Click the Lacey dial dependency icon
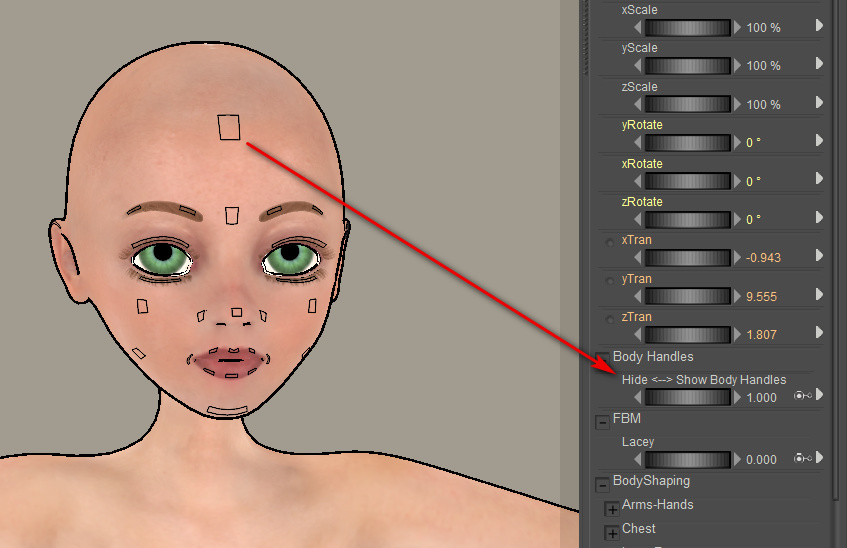The height and width of the screenshot is (548, 847). click(x=801, y=458)
